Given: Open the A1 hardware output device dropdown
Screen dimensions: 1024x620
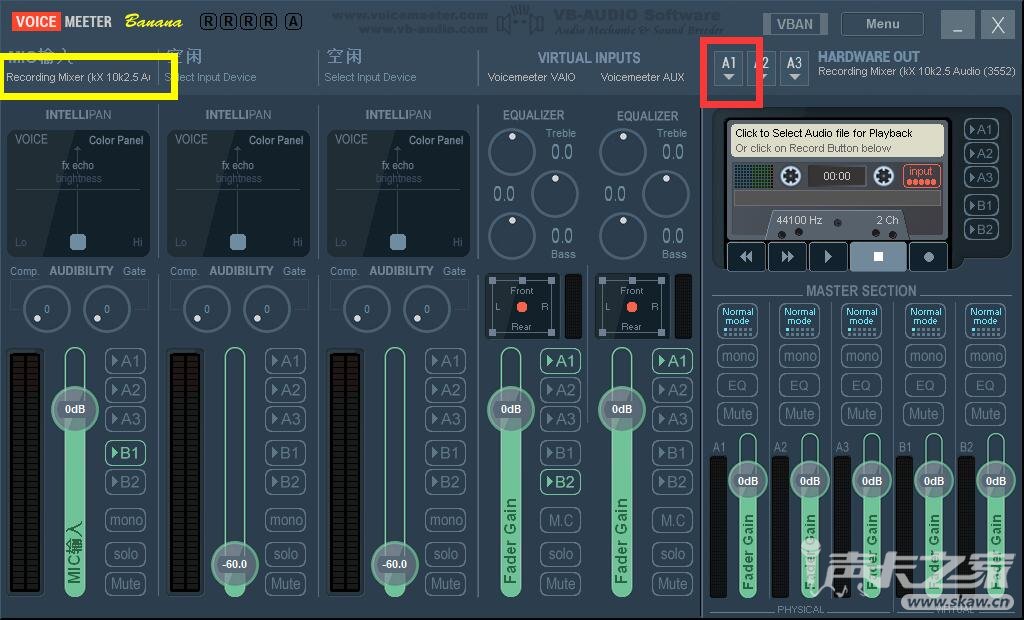Looking at the screenshot, I should (x=729, y=68).
